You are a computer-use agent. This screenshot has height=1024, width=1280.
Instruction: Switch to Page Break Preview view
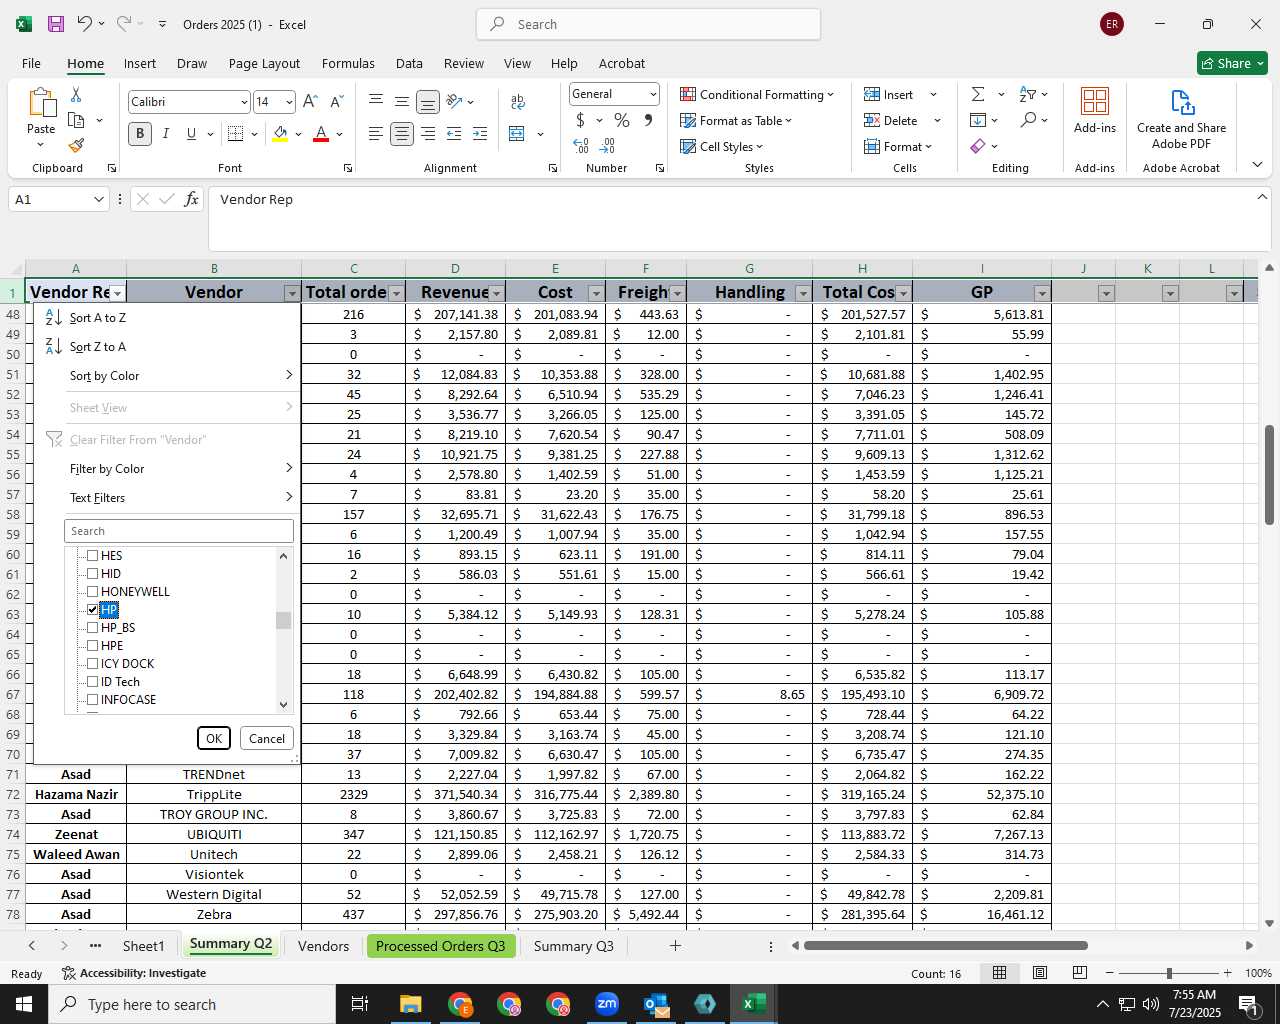[x=1080, y=973]
